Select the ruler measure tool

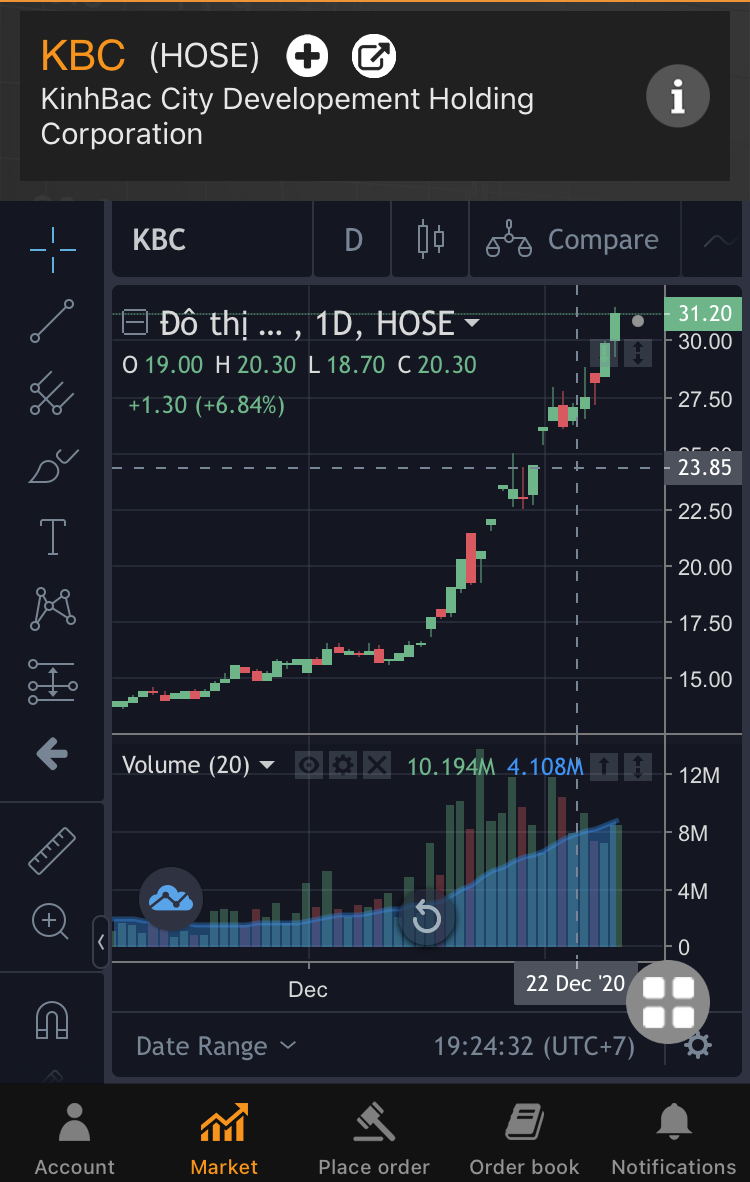click(52, 850)
